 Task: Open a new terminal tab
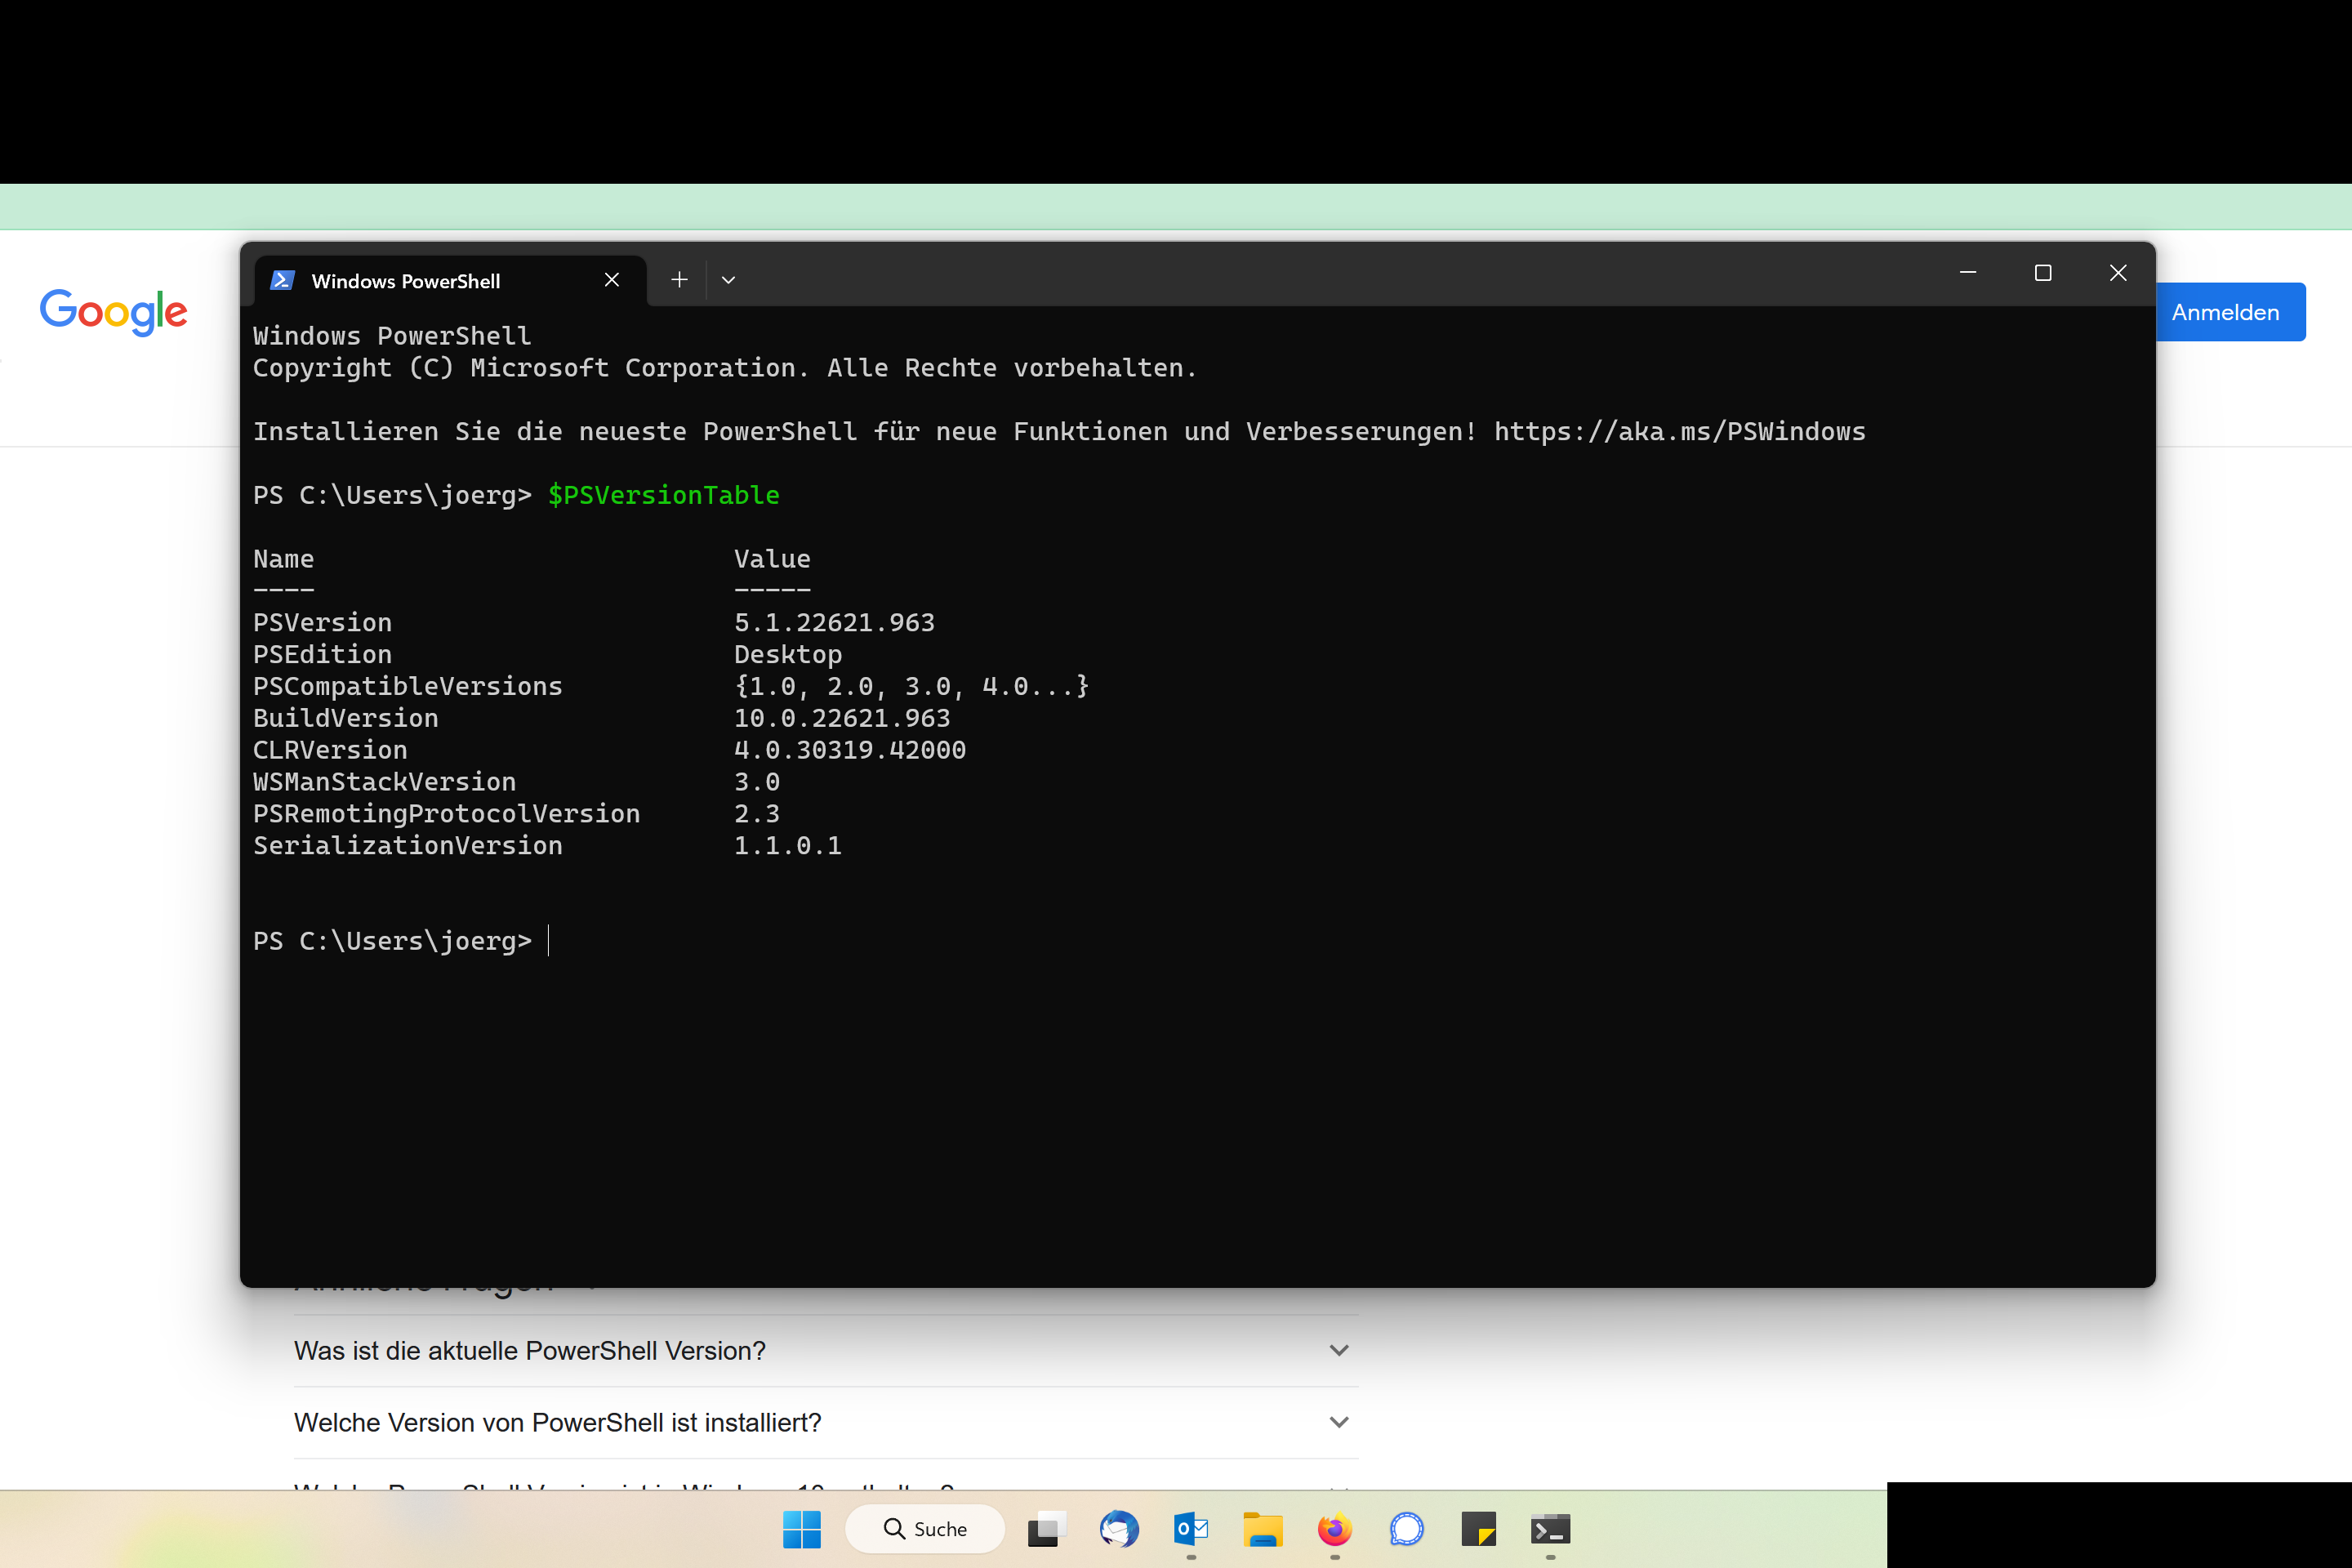(x=679, y=280)
